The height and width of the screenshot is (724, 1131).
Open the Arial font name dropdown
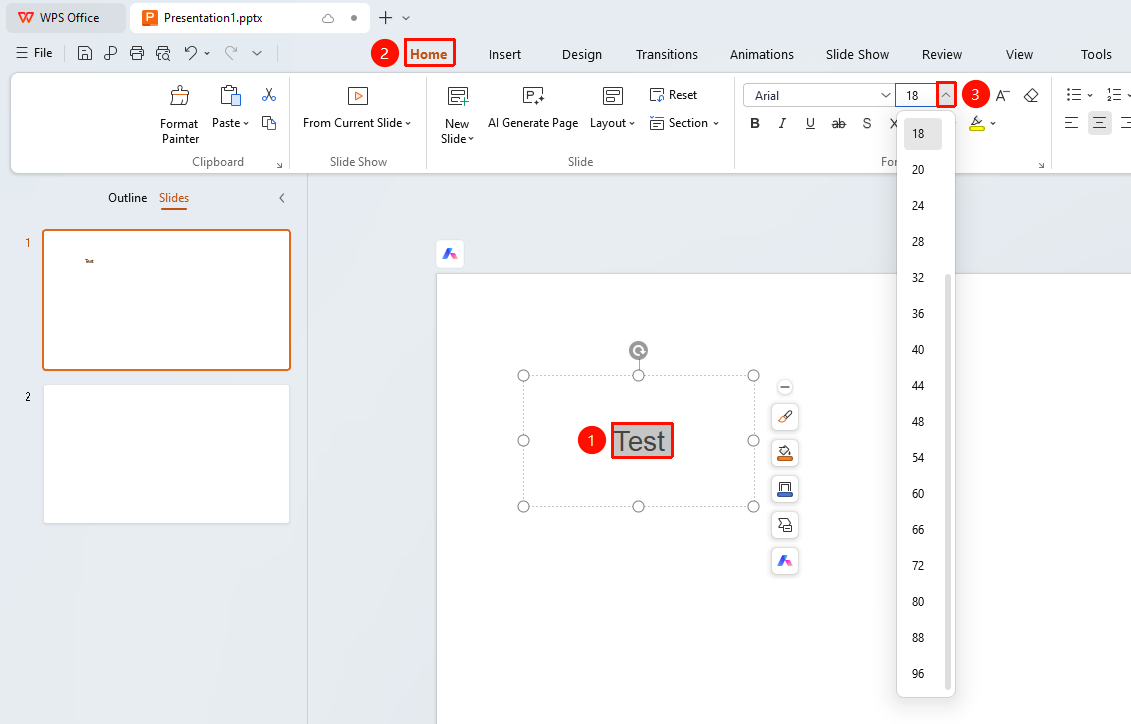pyautogui.click(x=886, y=95)
